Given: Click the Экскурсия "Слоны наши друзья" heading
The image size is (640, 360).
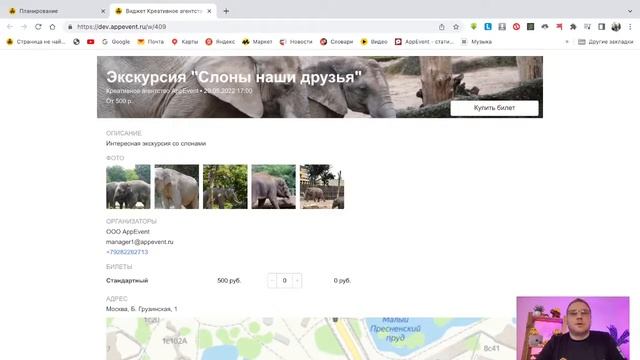Looking at the screenshot, I should point(234,77).
